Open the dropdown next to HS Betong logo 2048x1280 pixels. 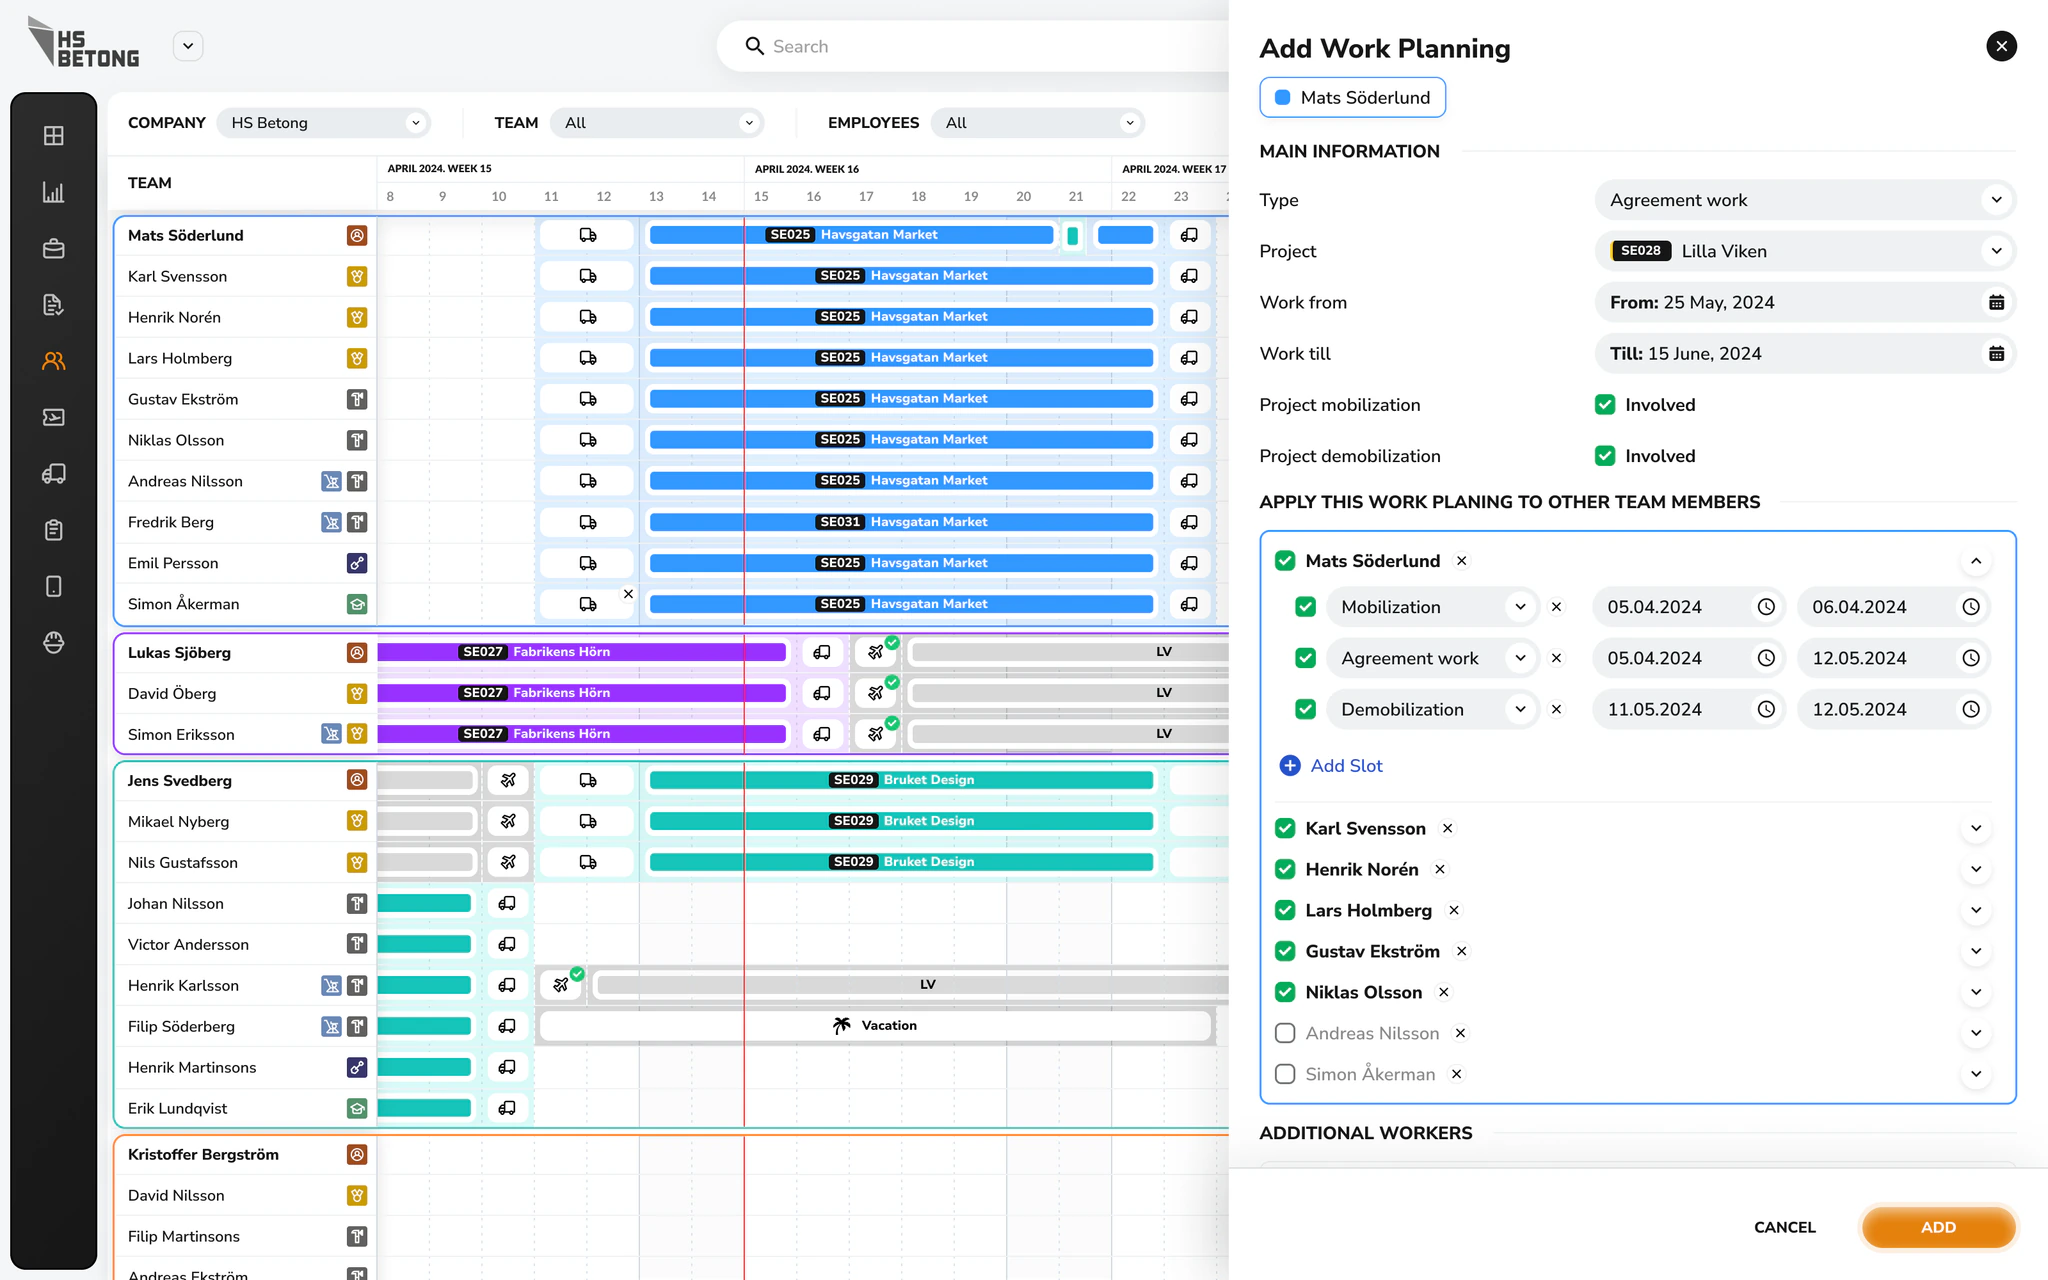click(x=188, y=46)
